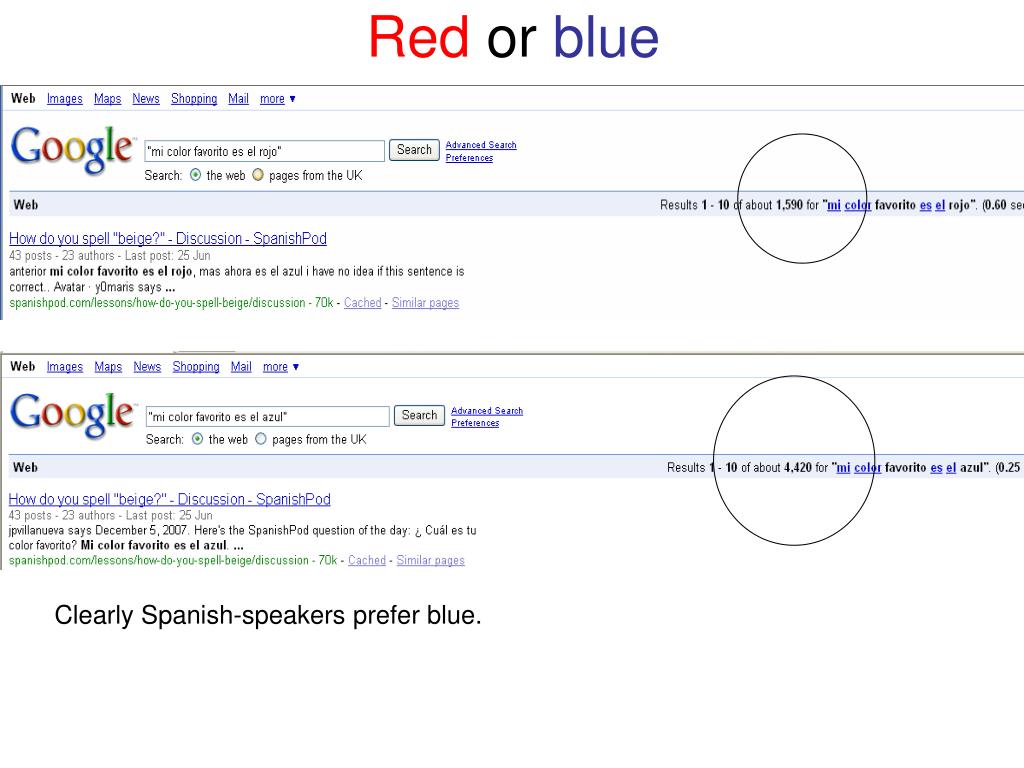Open Maps in bottom navigation bar
This screenshot has height=768, width=1024.
click(108, 367)
